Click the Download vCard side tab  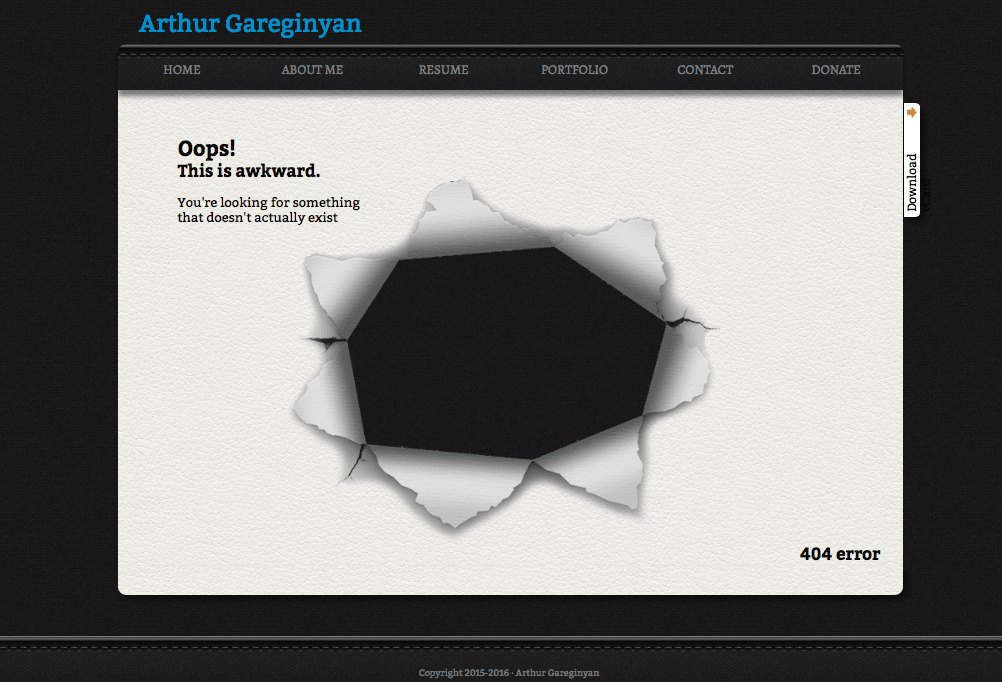(912, 160)
